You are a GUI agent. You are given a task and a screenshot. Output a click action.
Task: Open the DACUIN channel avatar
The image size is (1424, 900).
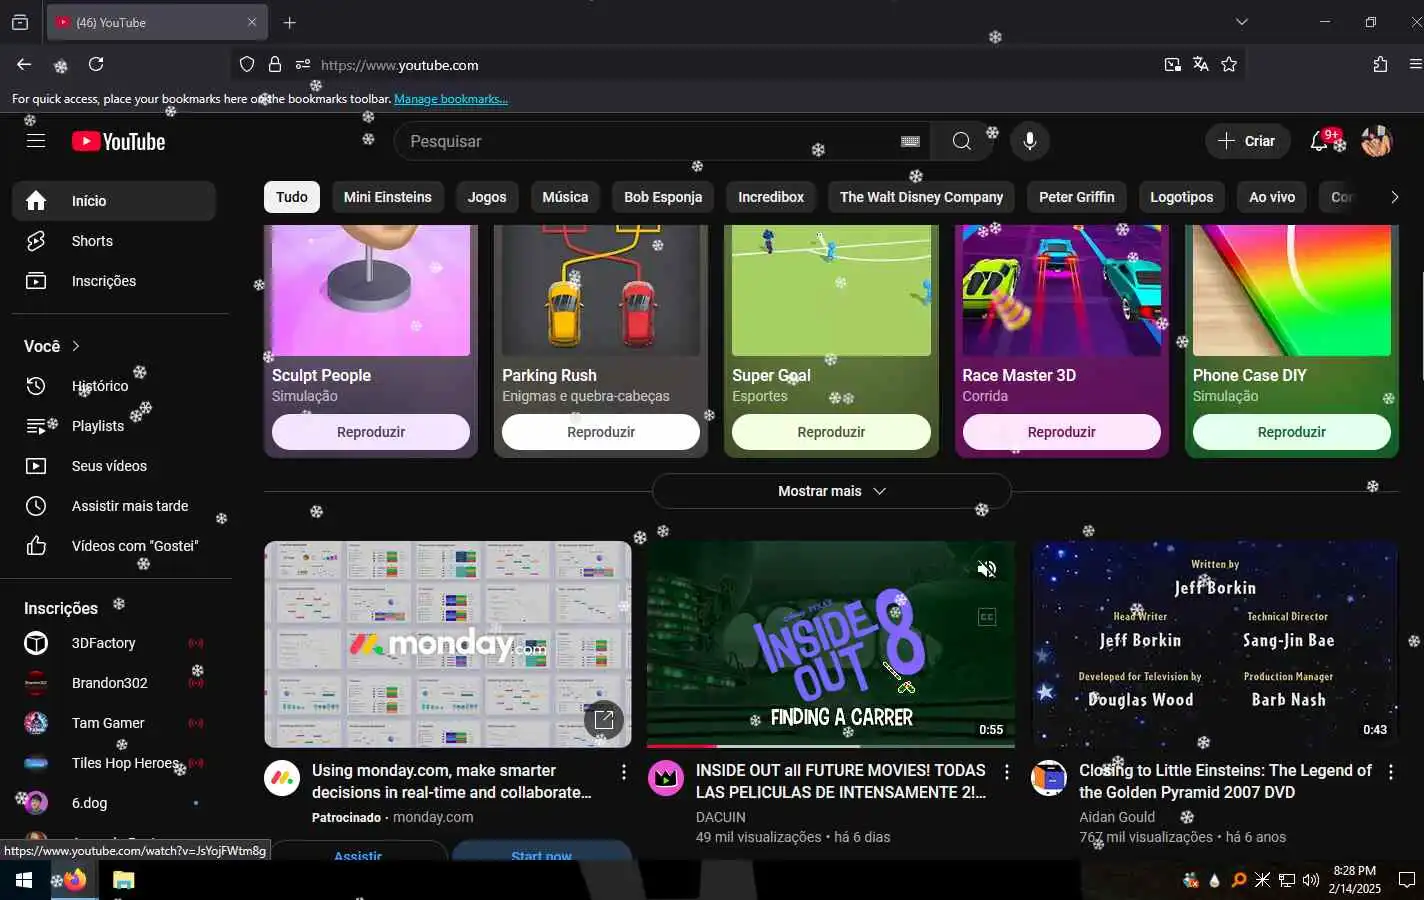point(665,778)
